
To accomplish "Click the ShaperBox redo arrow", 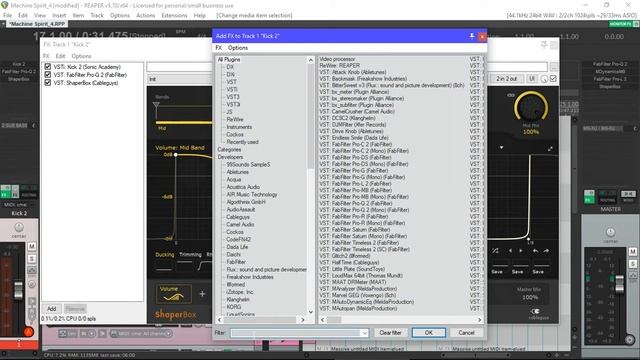I will (546, 251).
